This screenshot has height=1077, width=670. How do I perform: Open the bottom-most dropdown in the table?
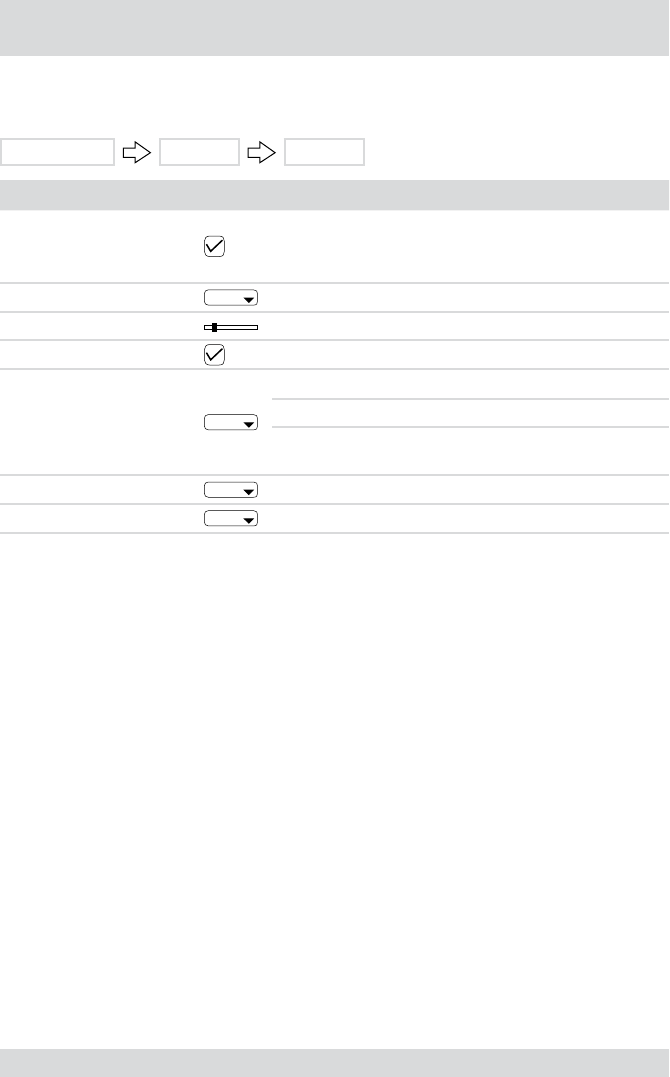tap(230, 519)
